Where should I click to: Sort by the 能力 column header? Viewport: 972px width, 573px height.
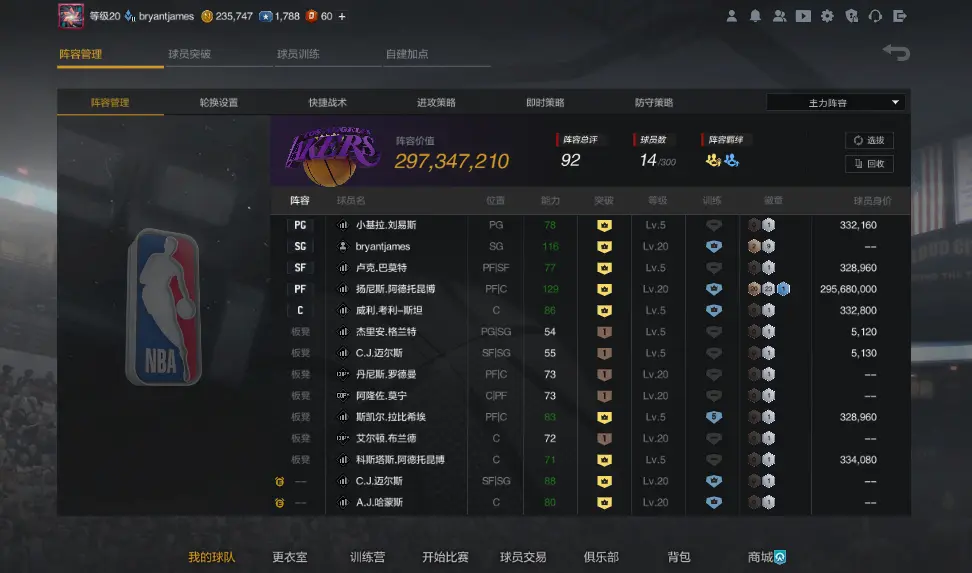(550, 200)
